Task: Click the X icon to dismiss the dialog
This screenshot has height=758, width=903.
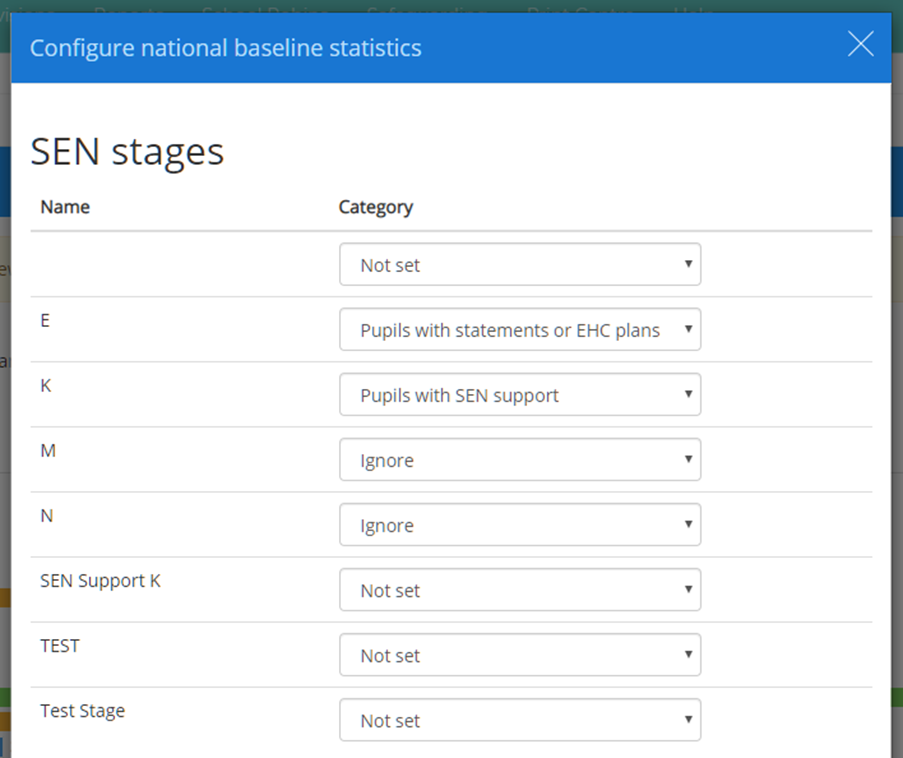Action: (x=860, y=44)
